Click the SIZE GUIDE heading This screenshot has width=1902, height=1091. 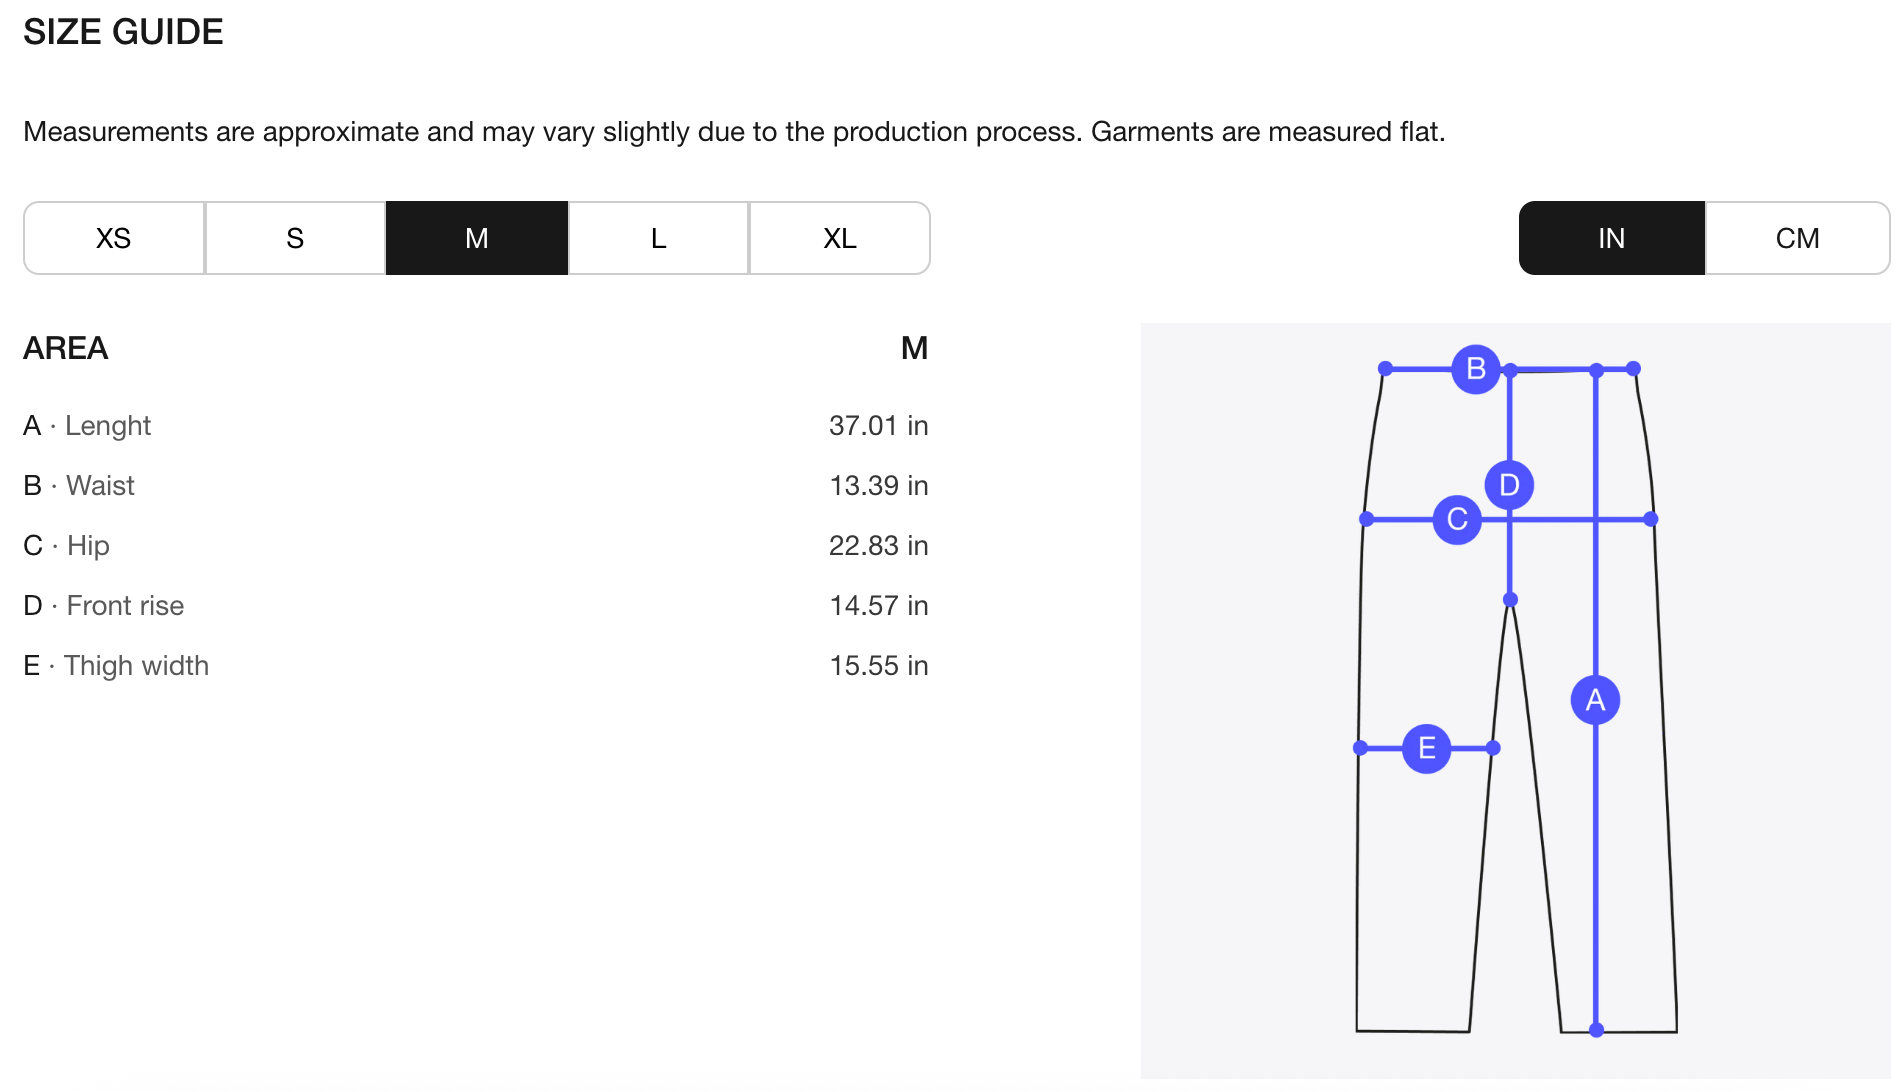[123, 32]
